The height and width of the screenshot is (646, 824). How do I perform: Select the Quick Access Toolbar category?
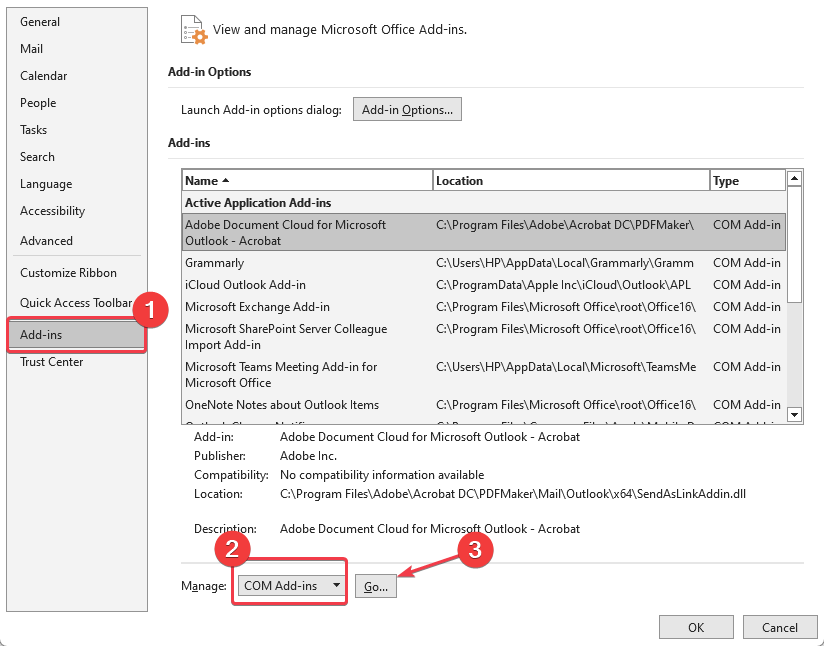click(73, 302)
